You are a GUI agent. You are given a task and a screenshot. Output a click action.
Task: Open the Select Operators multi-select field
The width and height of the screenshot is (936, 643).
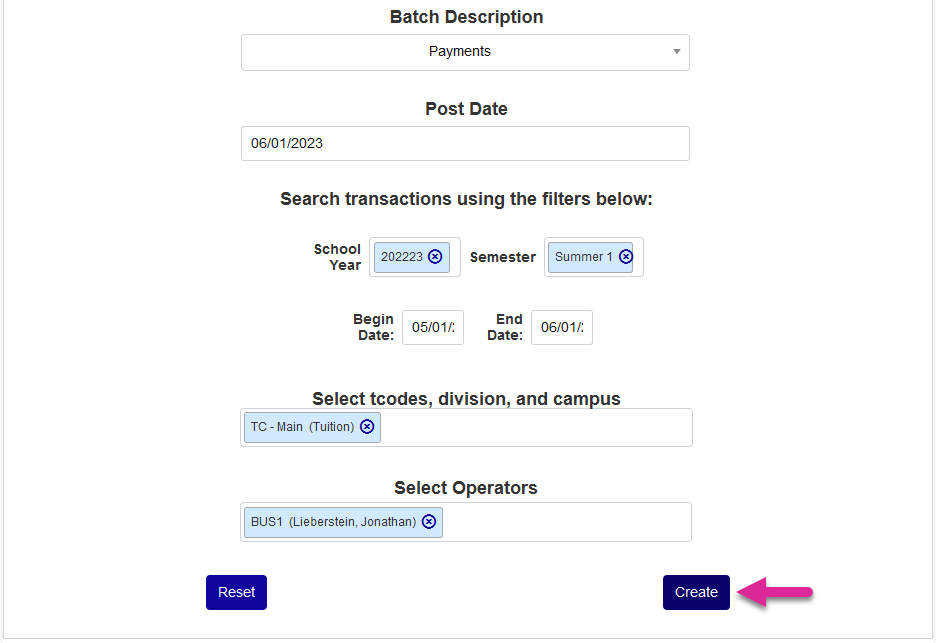(x=565, y=522)
